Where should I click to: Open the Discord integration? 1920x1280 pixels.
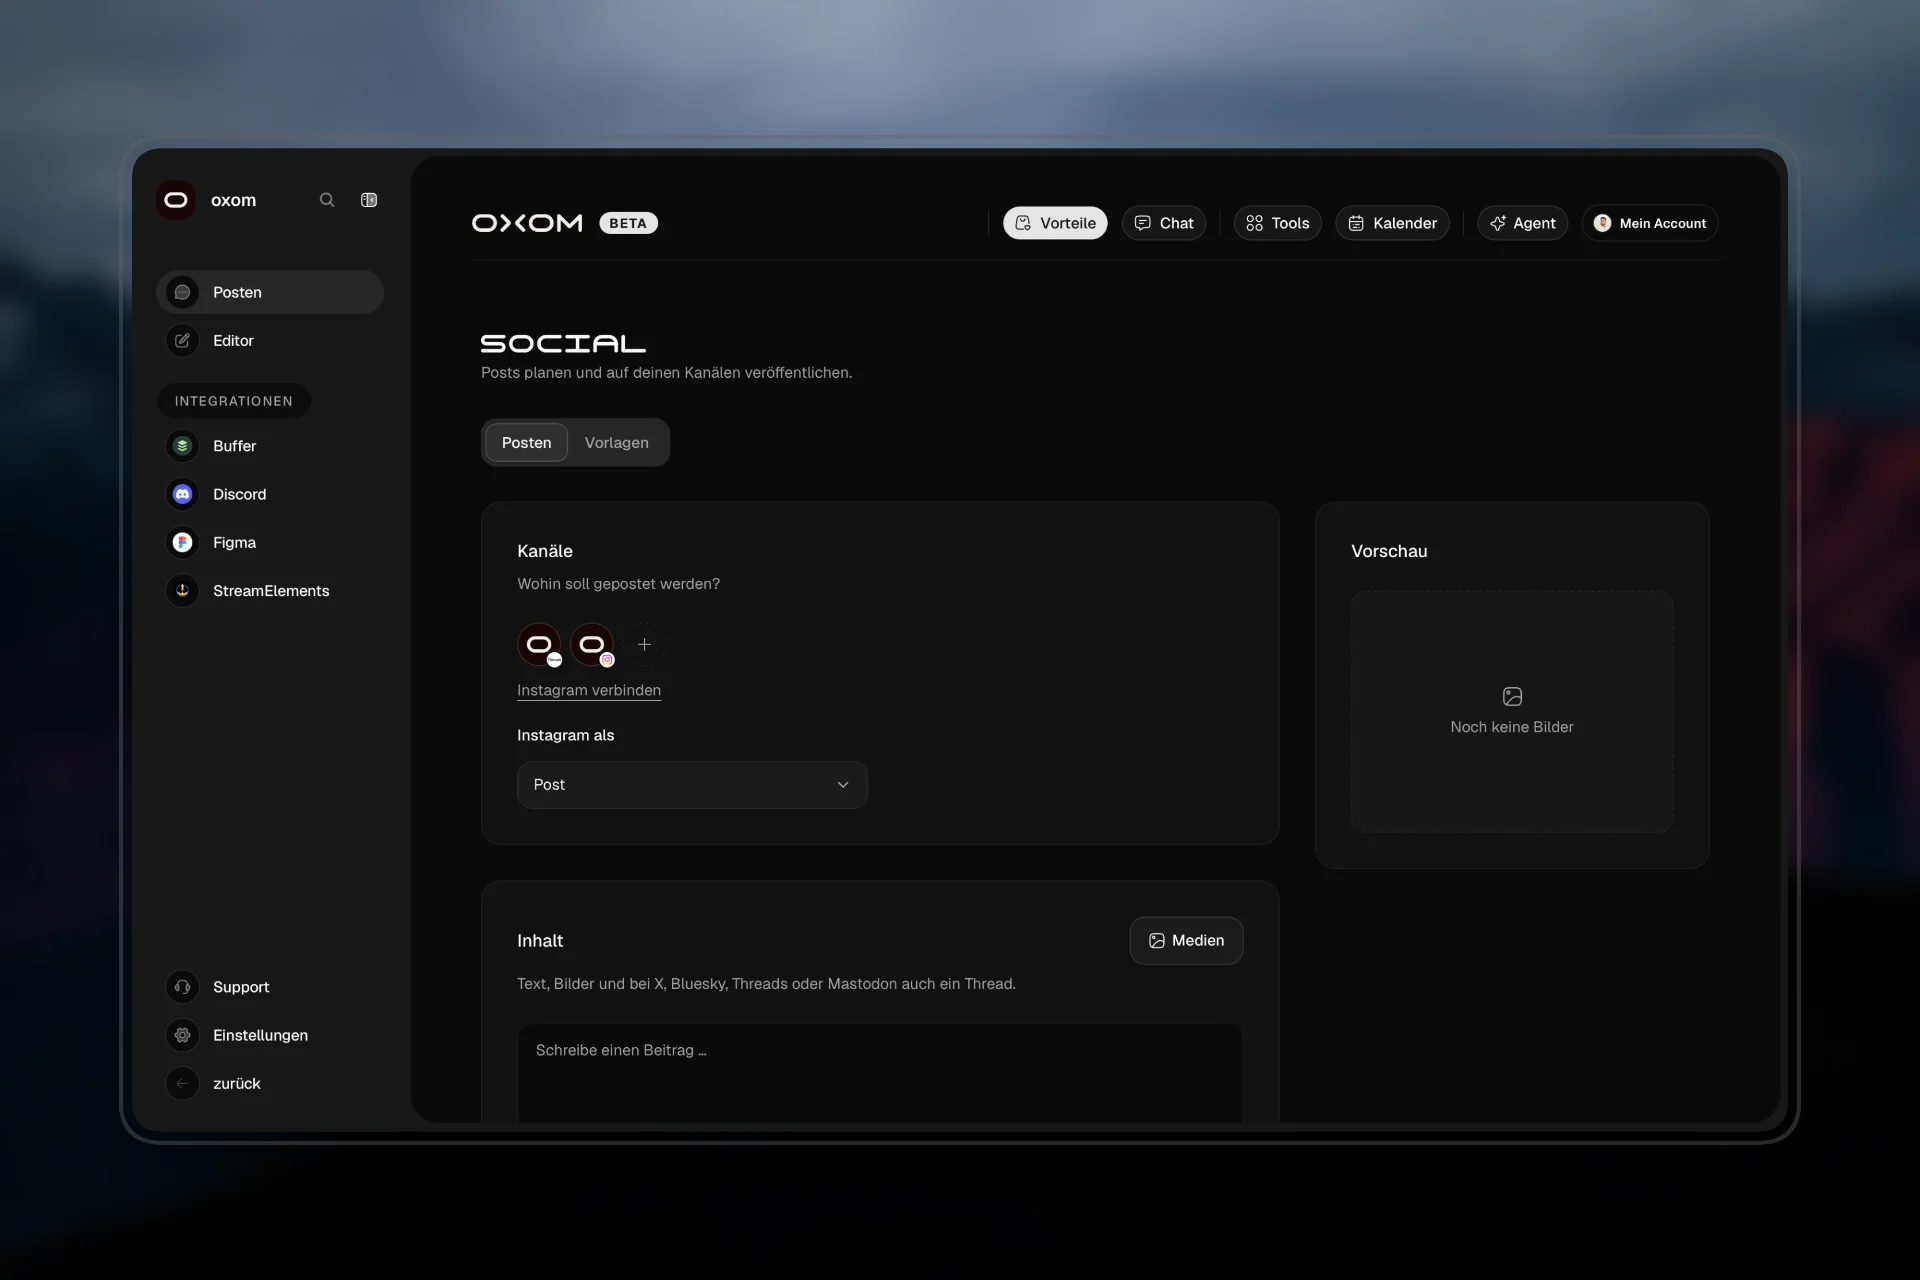pyautogui.click(x=270, y=494)
